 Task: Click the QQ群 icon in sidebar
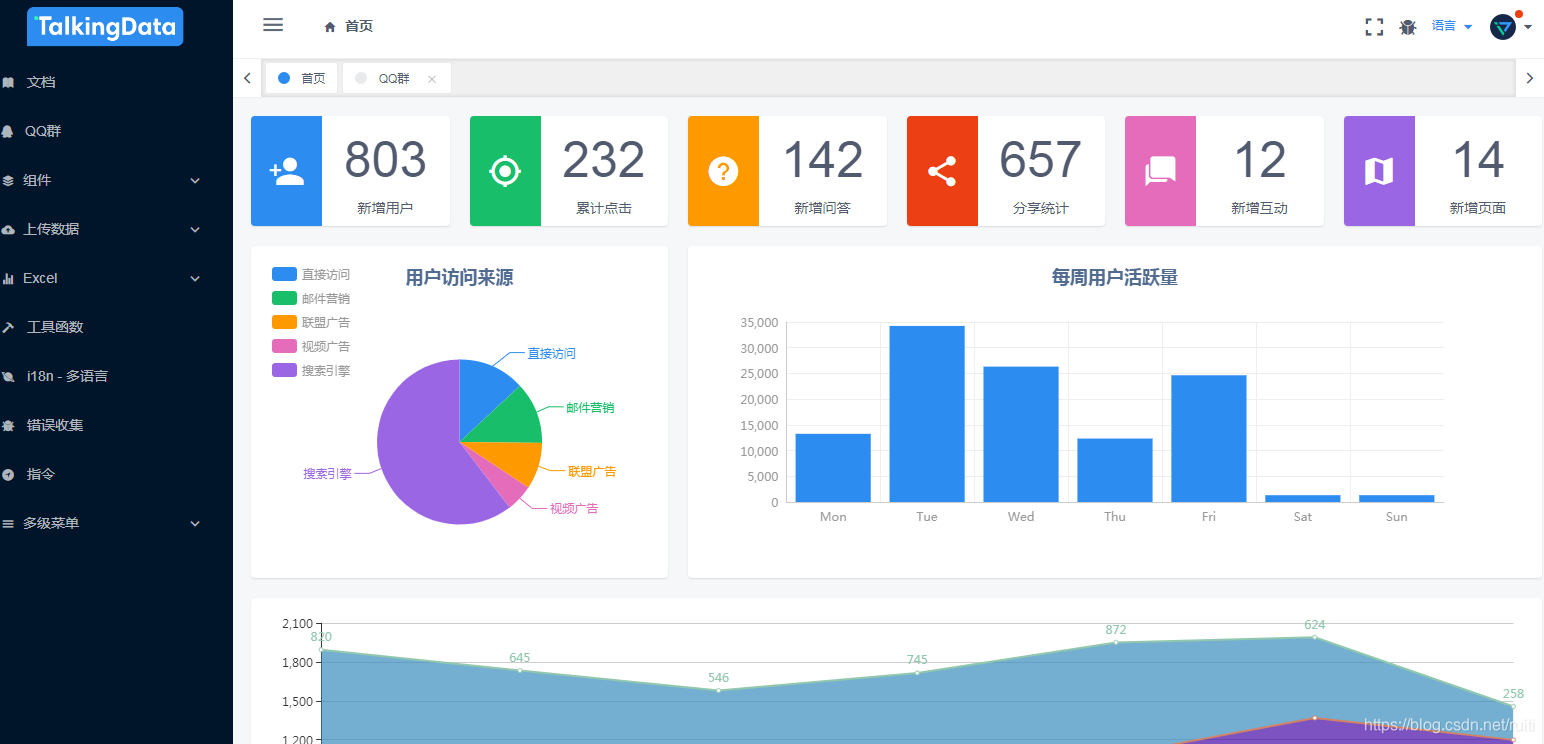point(8,131)
